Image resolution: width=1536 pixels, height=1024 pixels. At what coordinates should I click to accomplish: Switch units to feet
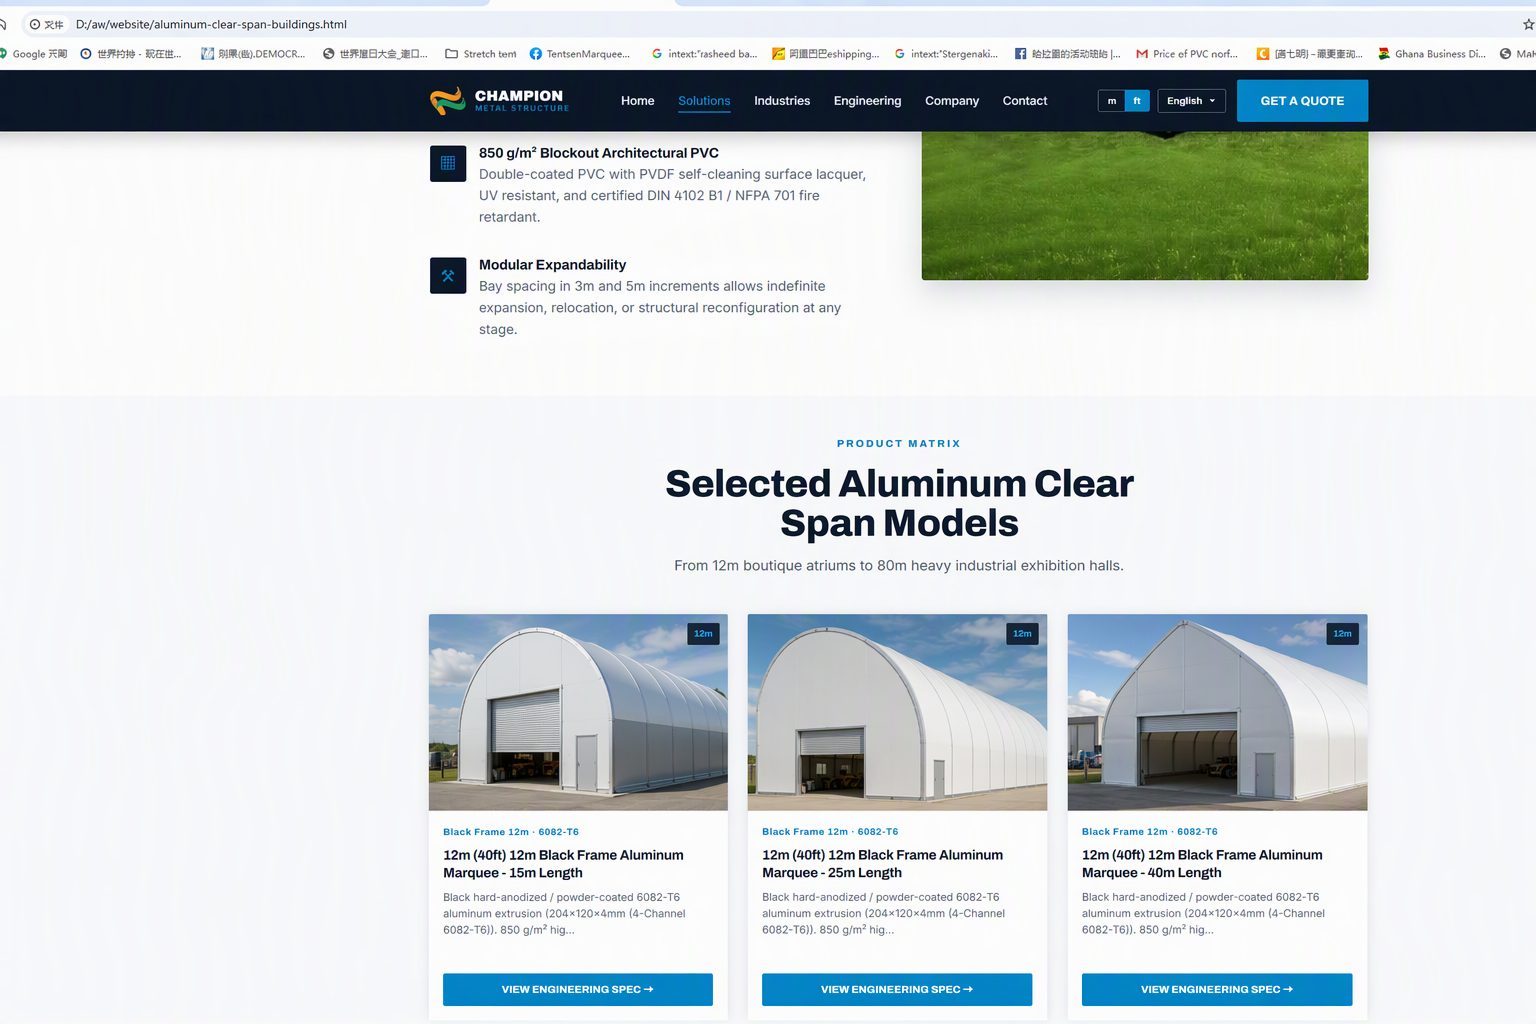point(1137,101)
